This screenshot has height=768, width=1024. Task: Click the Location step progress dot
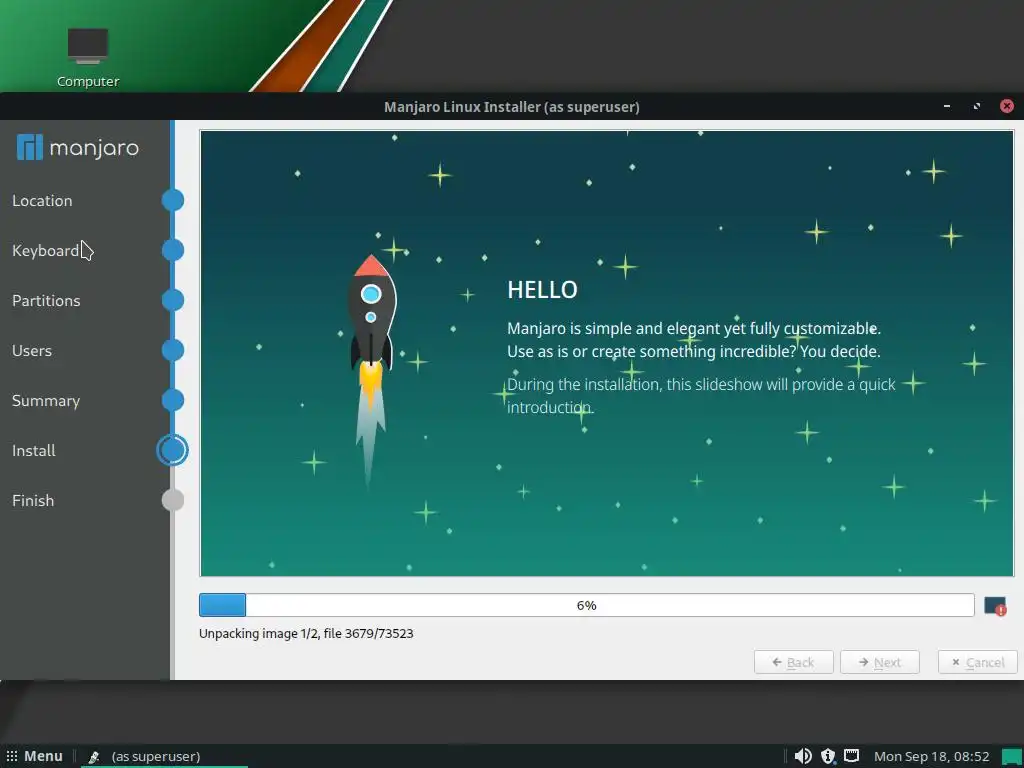(x=173, y=200)
